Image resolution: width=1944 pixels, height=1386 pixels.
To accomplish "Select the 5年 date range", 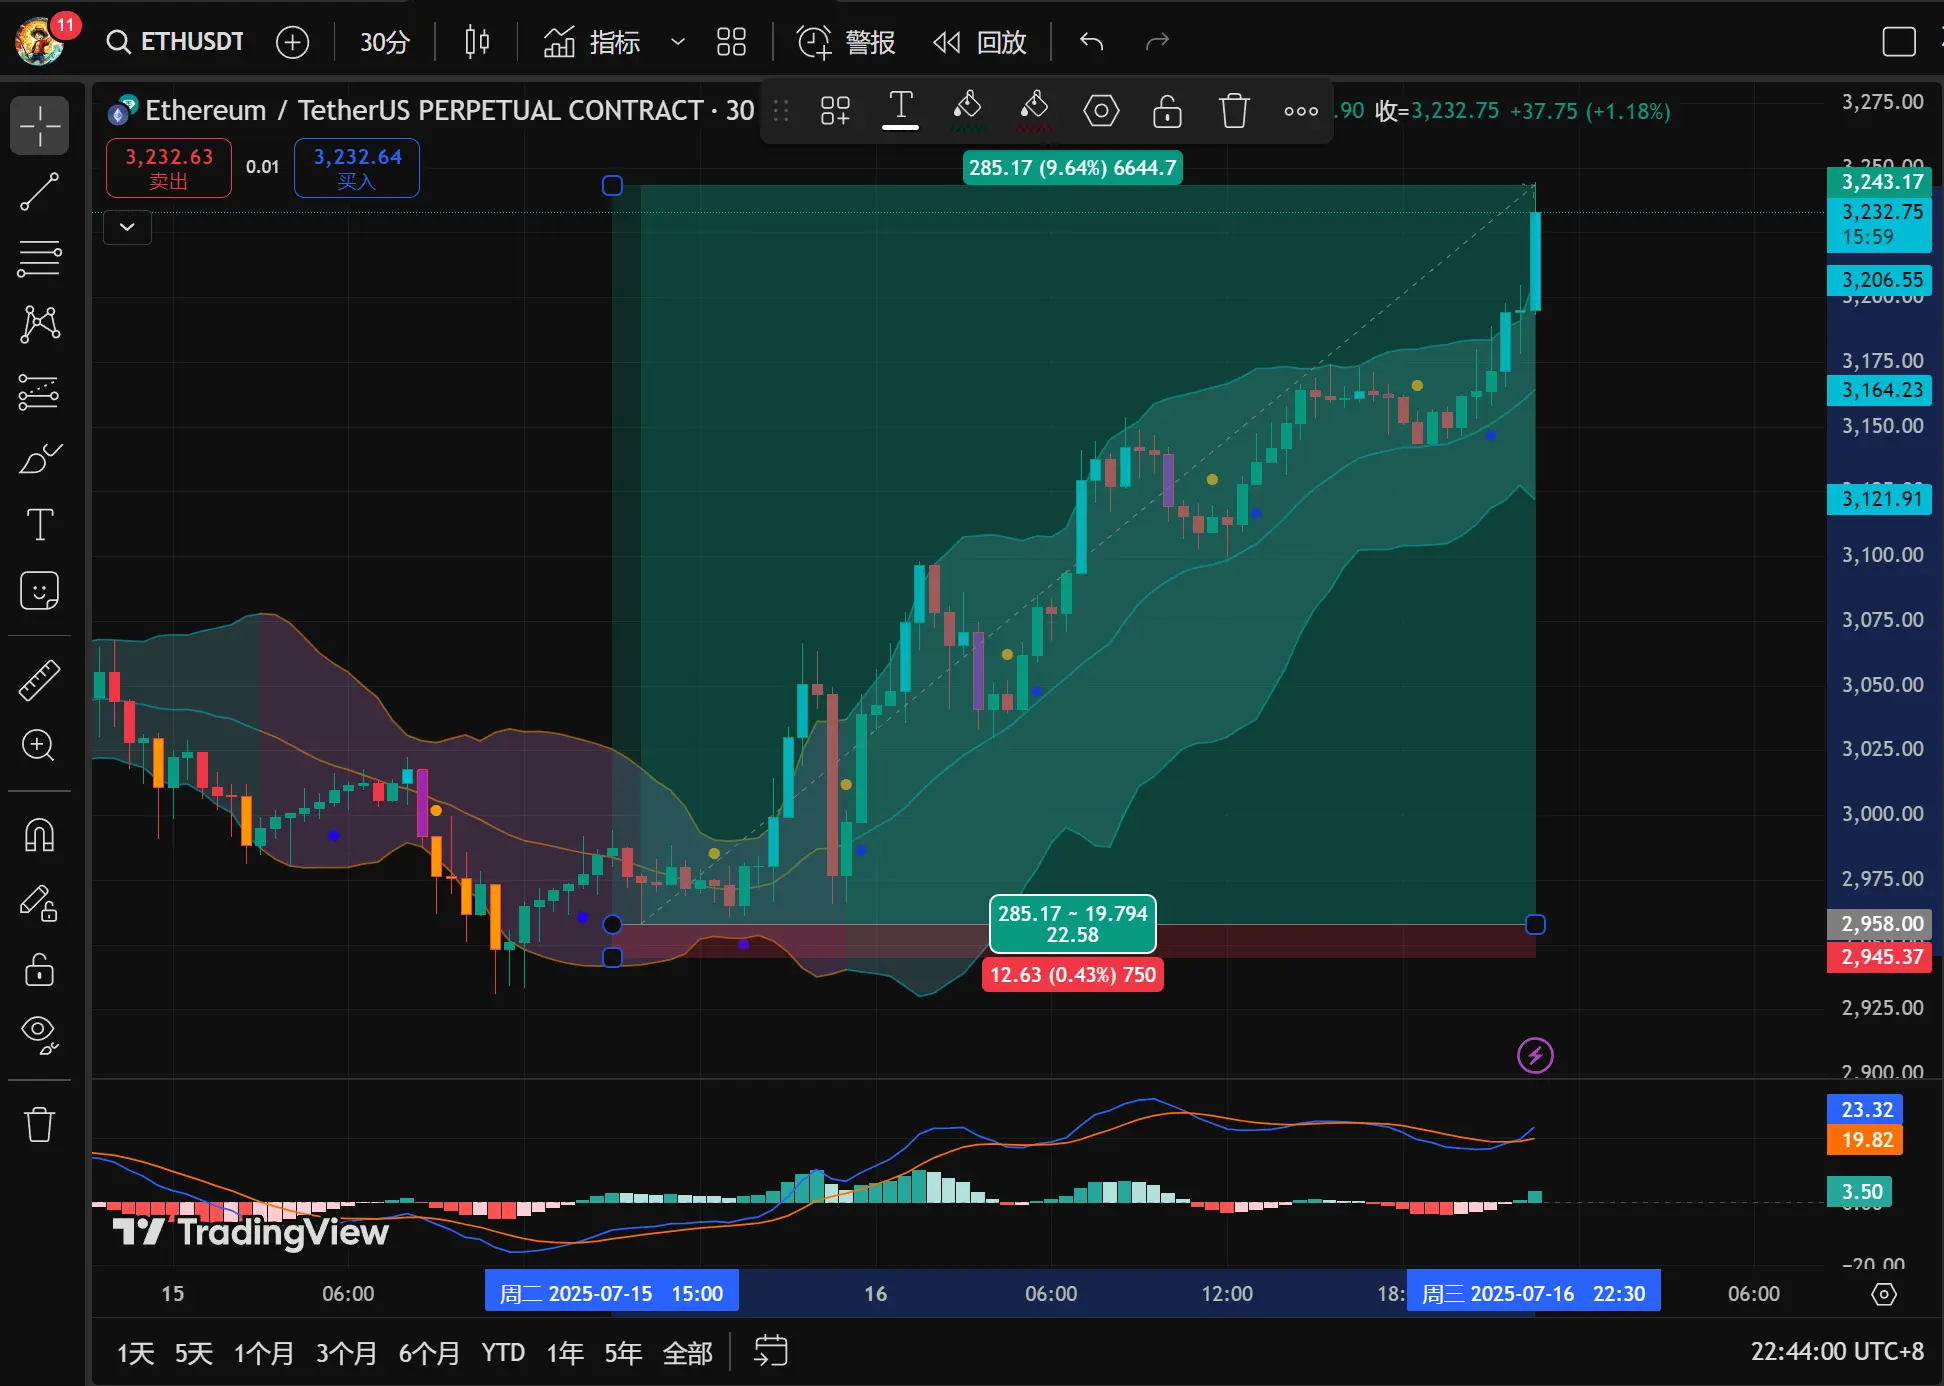I will click(x=623, y=1353).
